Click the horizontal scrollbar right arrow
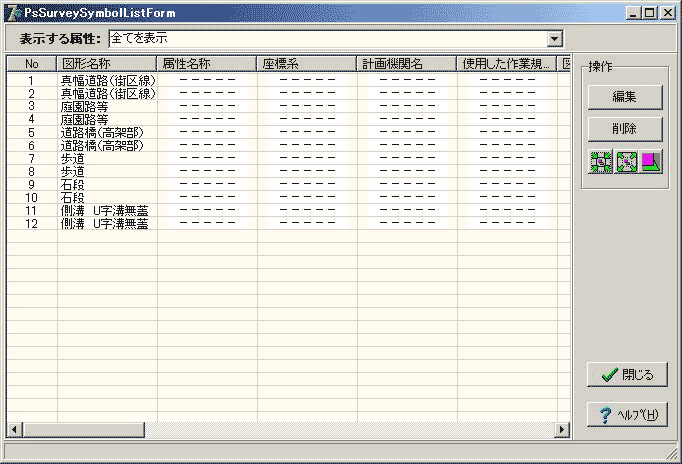 pos(562,430)
